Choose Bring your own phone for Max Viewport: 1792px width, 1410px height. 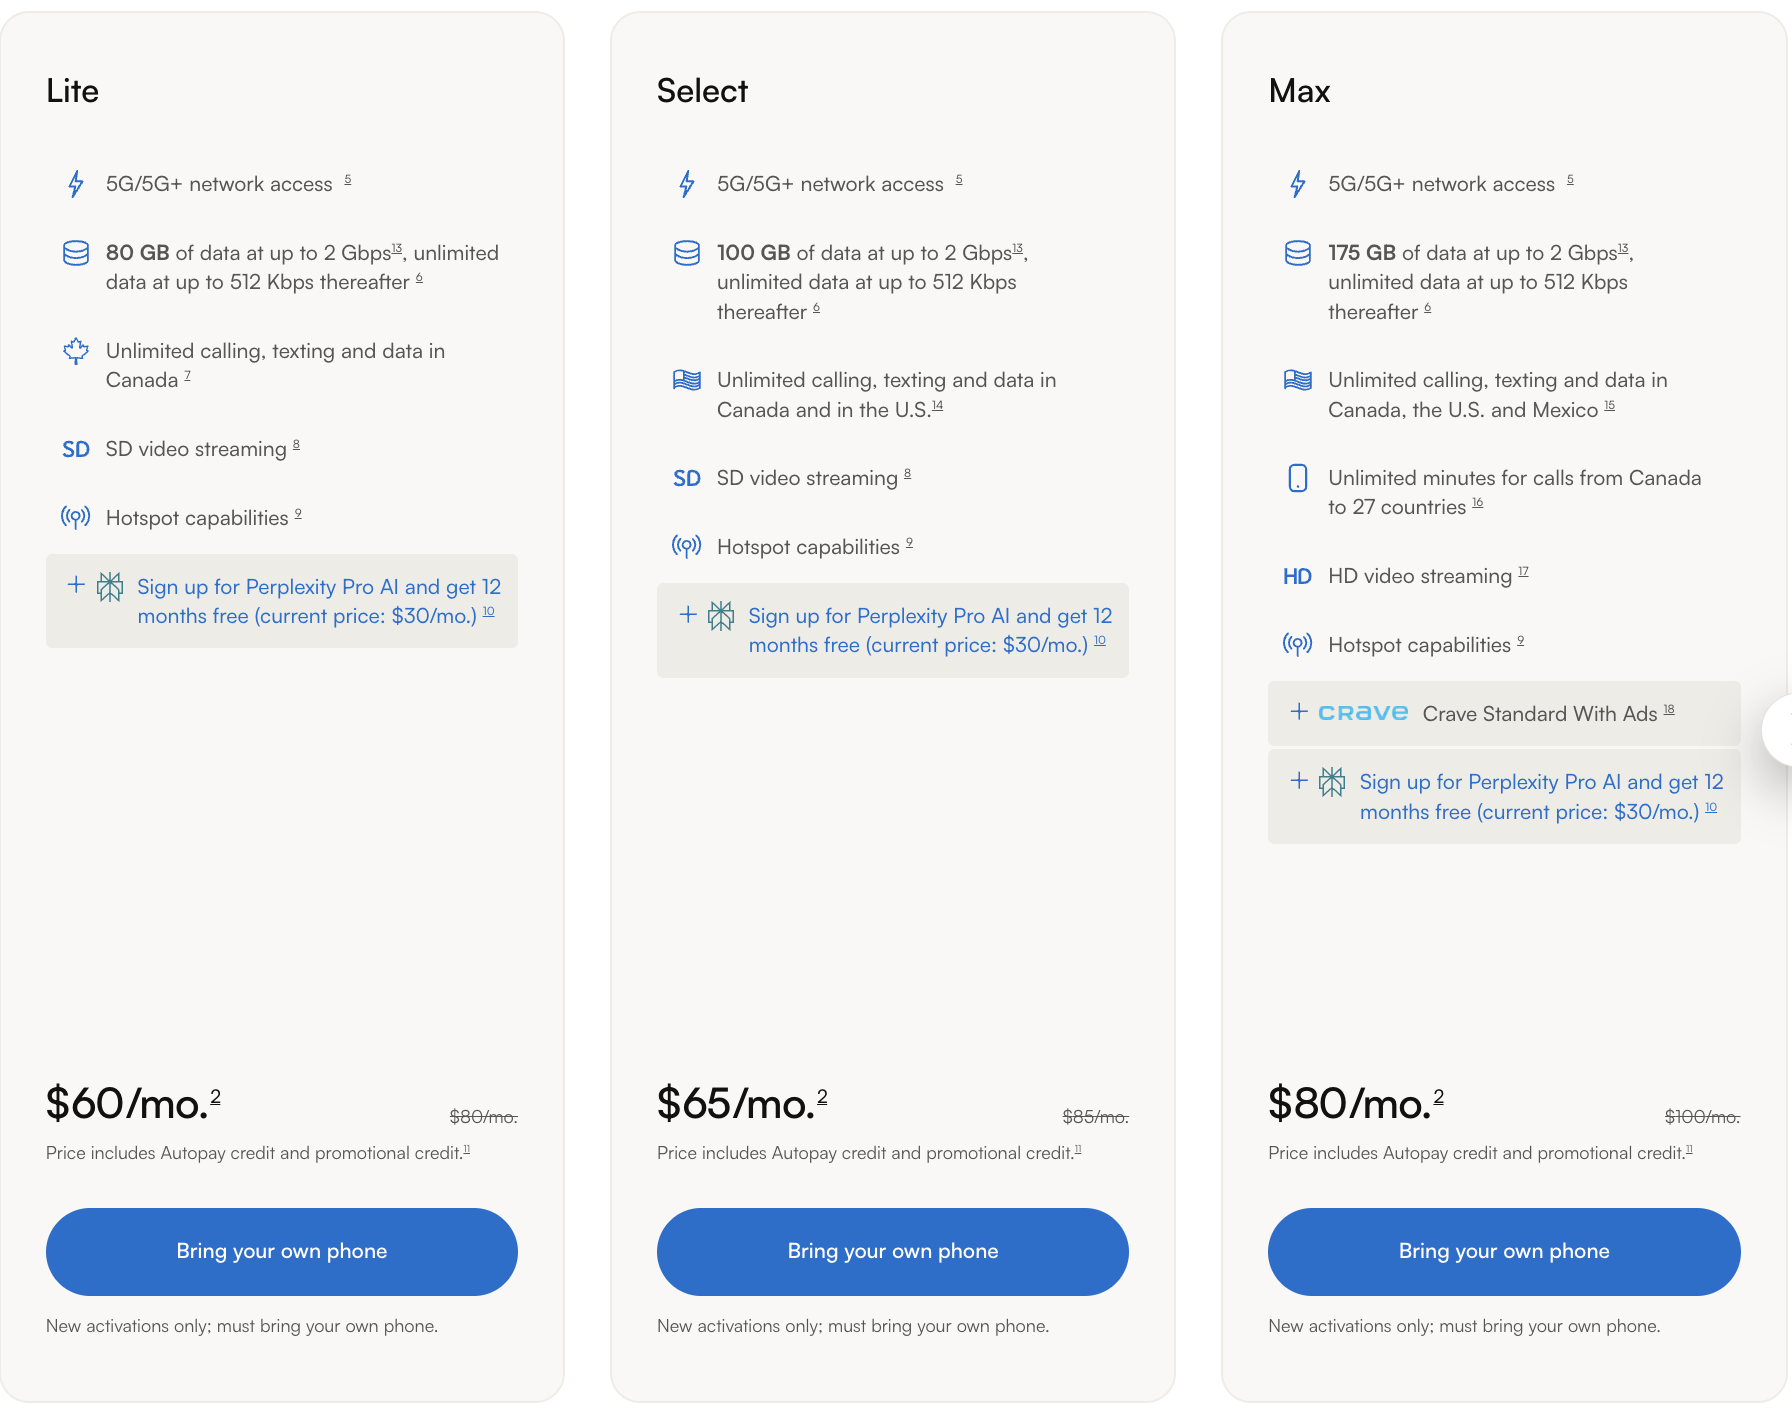tap(1504, 1252)
